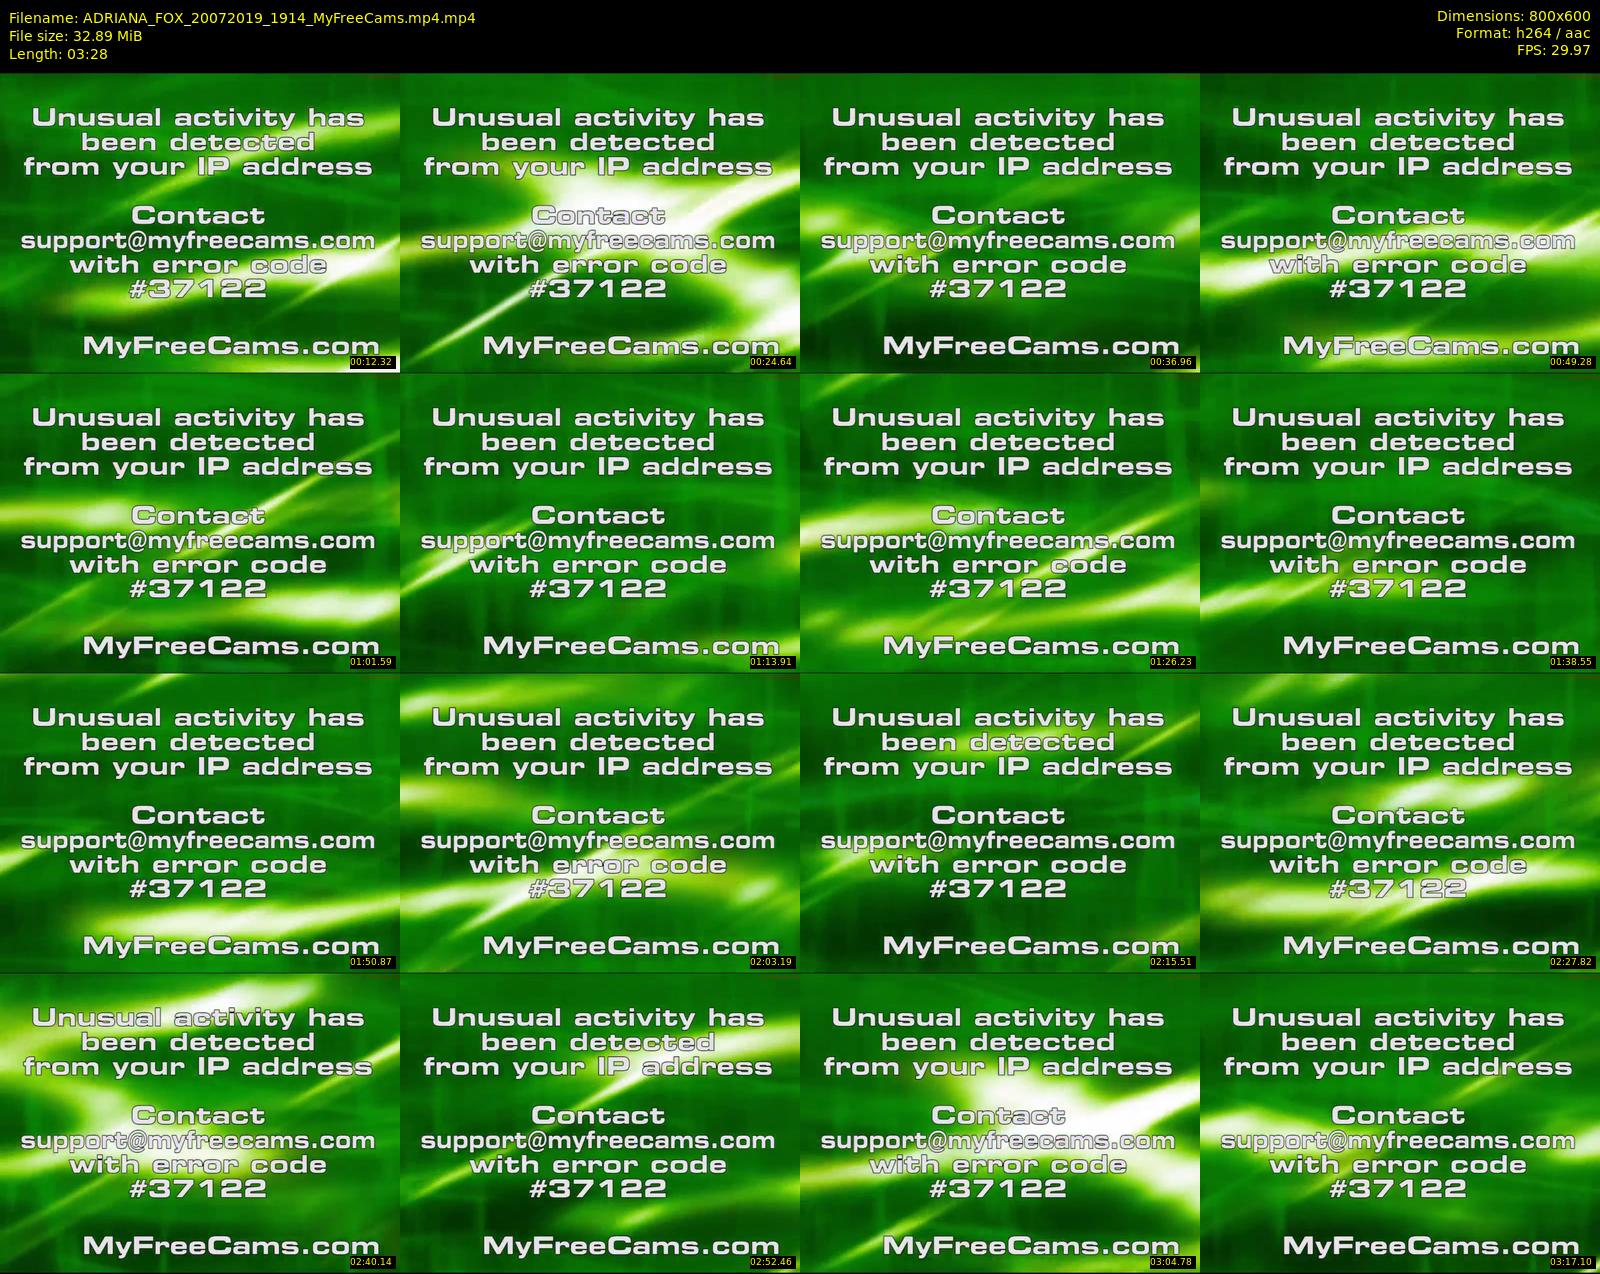
Task: Pick the thumbnail frame stamped 02:40.14
Action: coord(199,1123)
